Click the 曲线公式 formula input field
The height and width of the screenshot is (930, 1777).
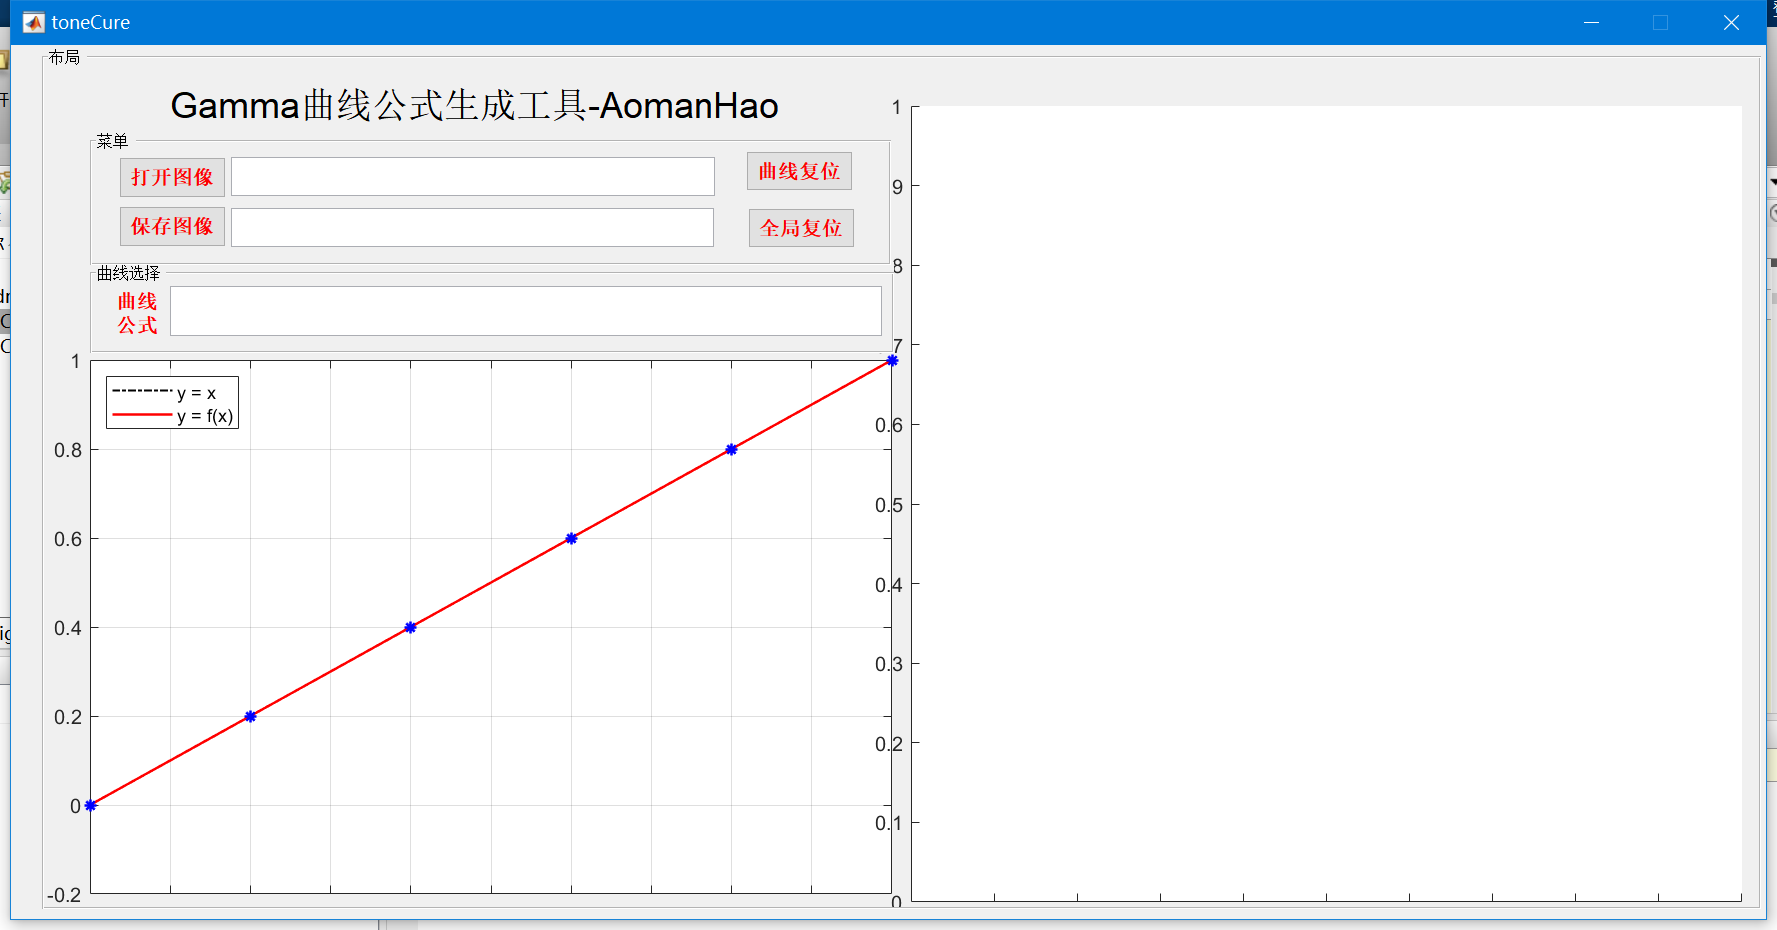525,311
